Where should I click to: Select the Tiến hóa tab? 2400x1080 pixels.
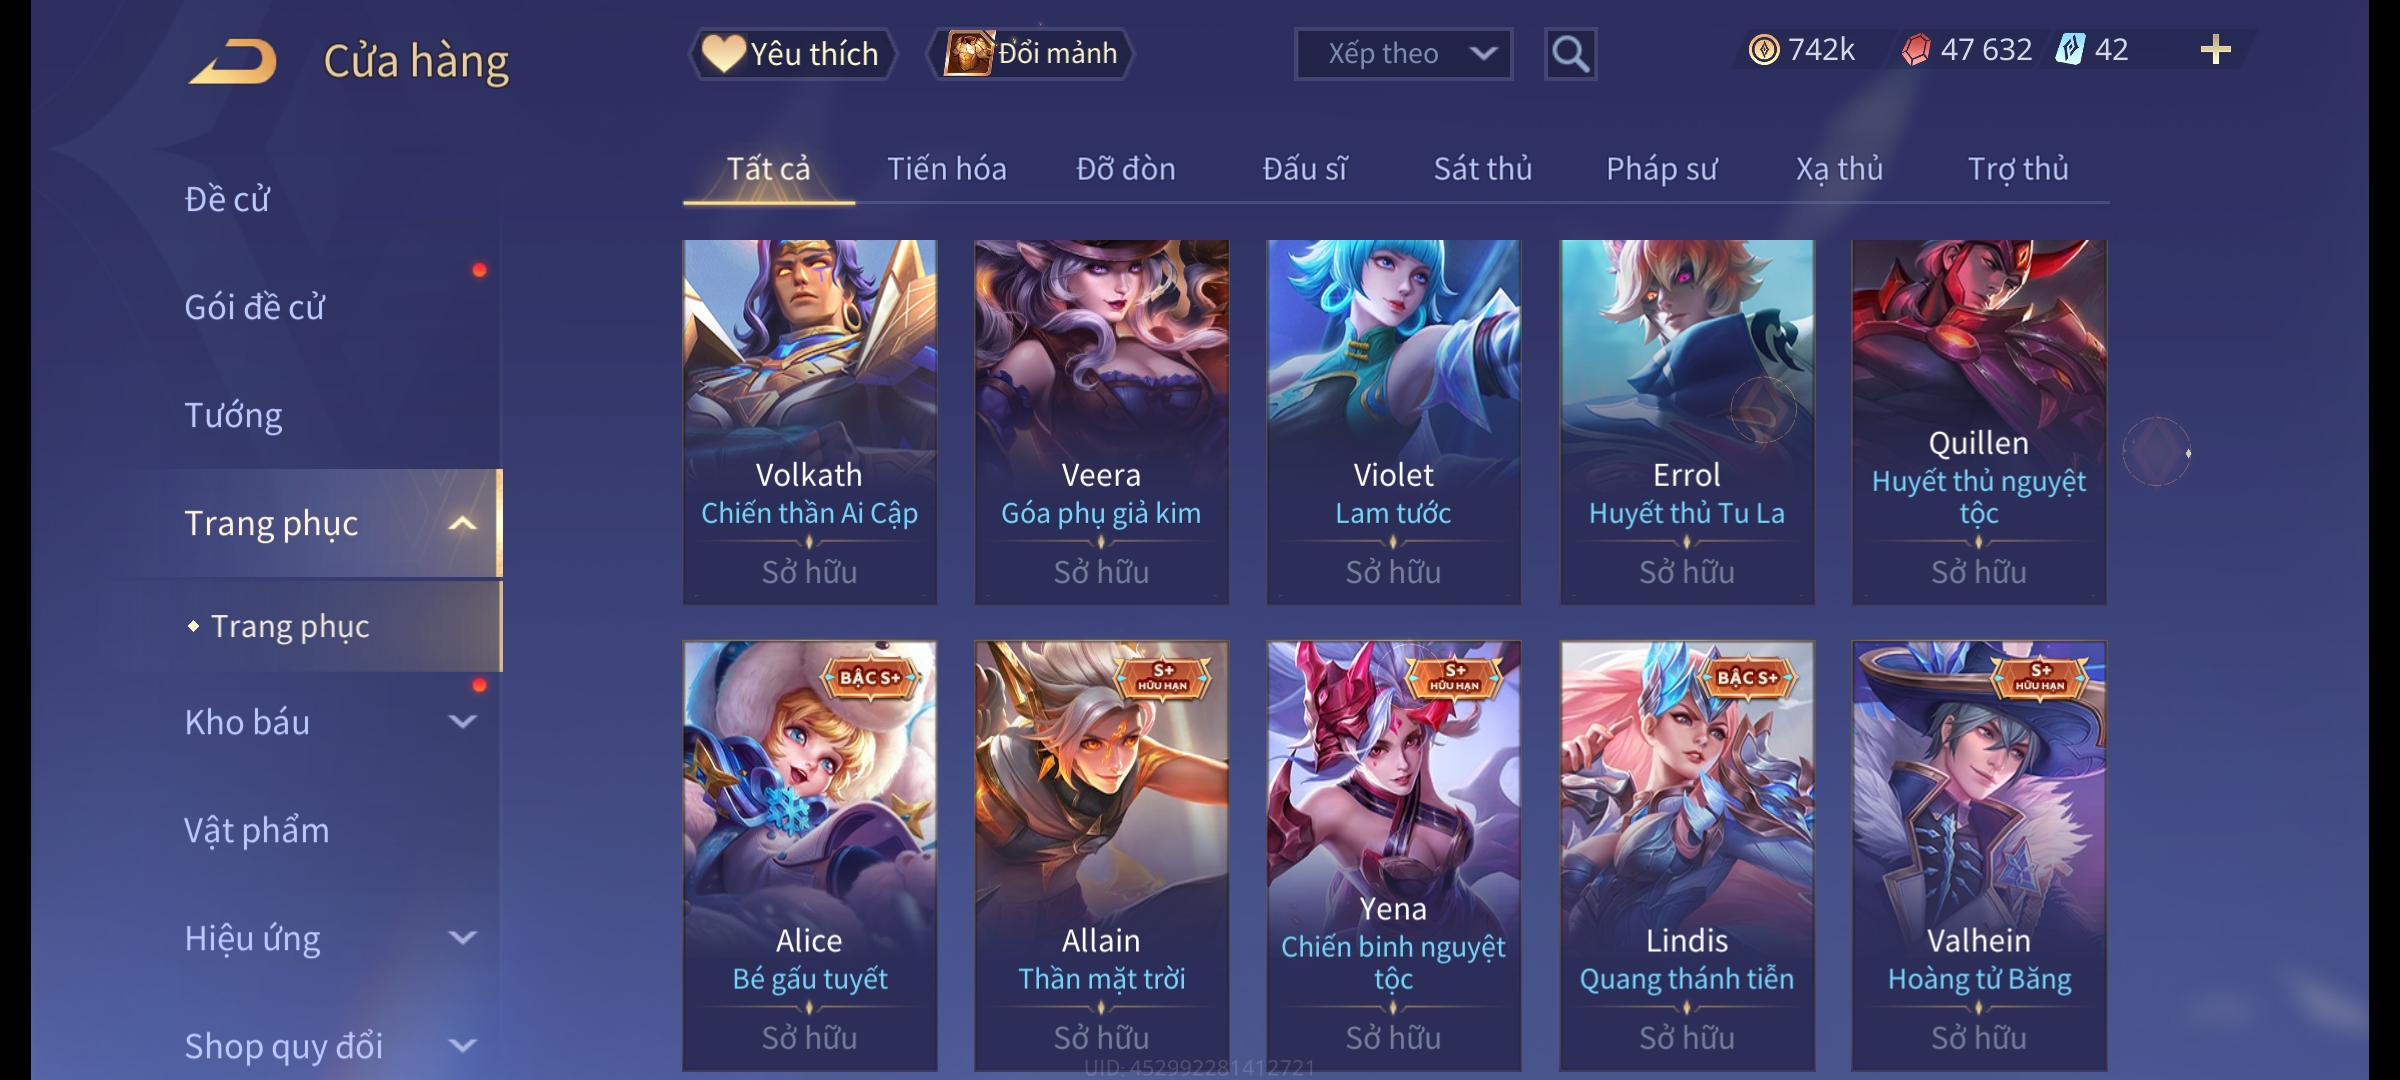pos(947,169)
